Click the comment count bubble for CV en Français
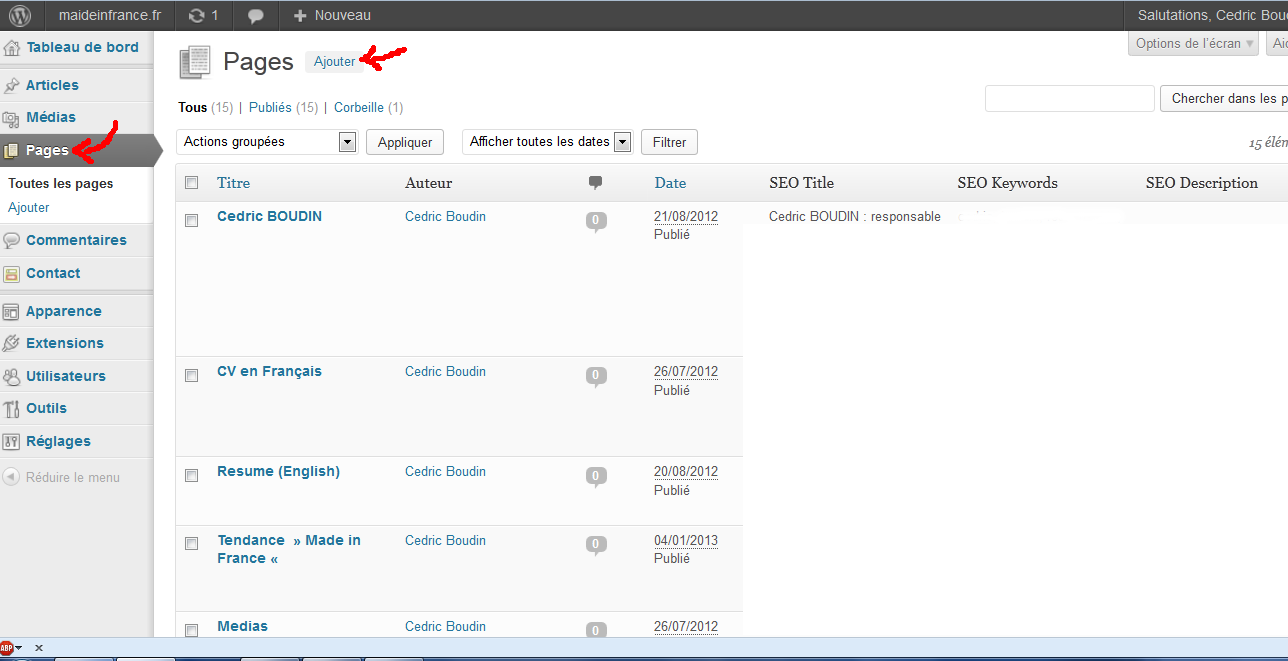Screen dimensions: 1288x661 coord(596,377)
